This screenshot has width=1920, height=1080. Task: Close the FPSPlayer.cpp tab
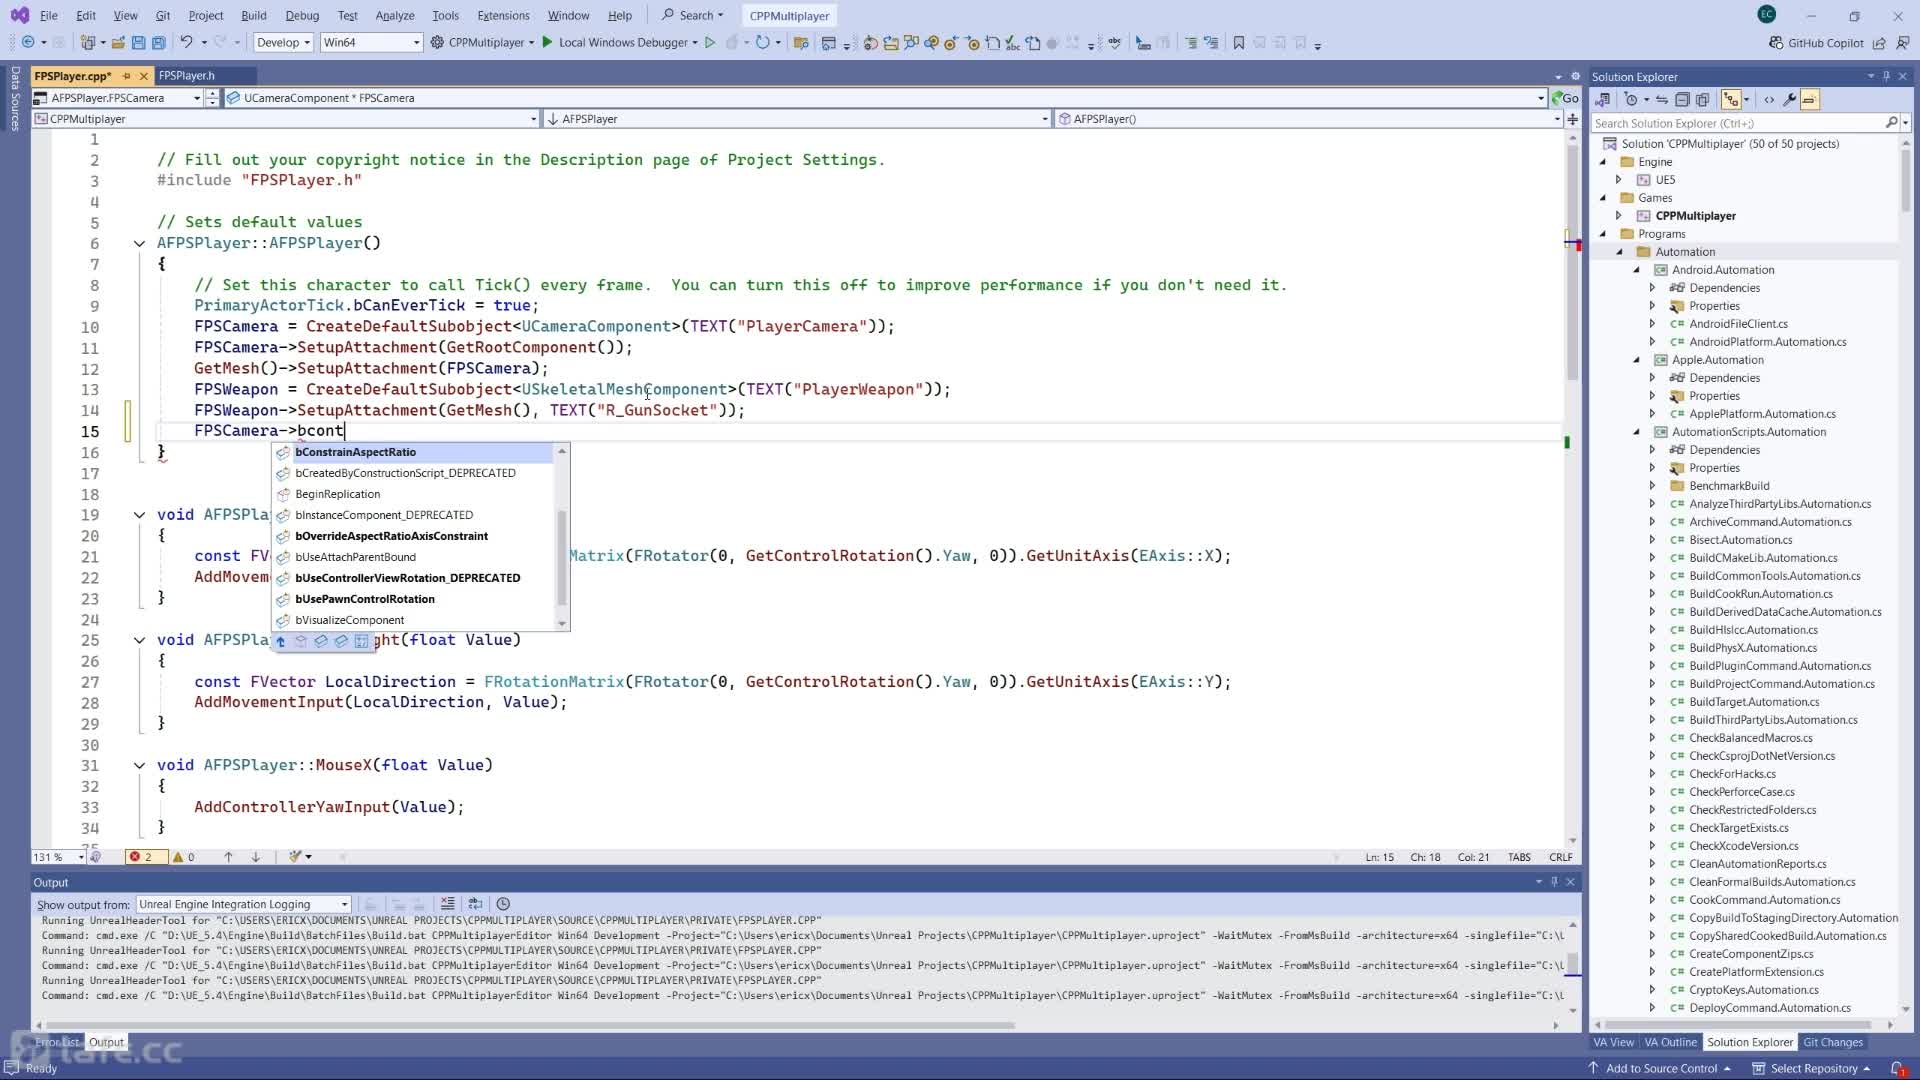144,76
